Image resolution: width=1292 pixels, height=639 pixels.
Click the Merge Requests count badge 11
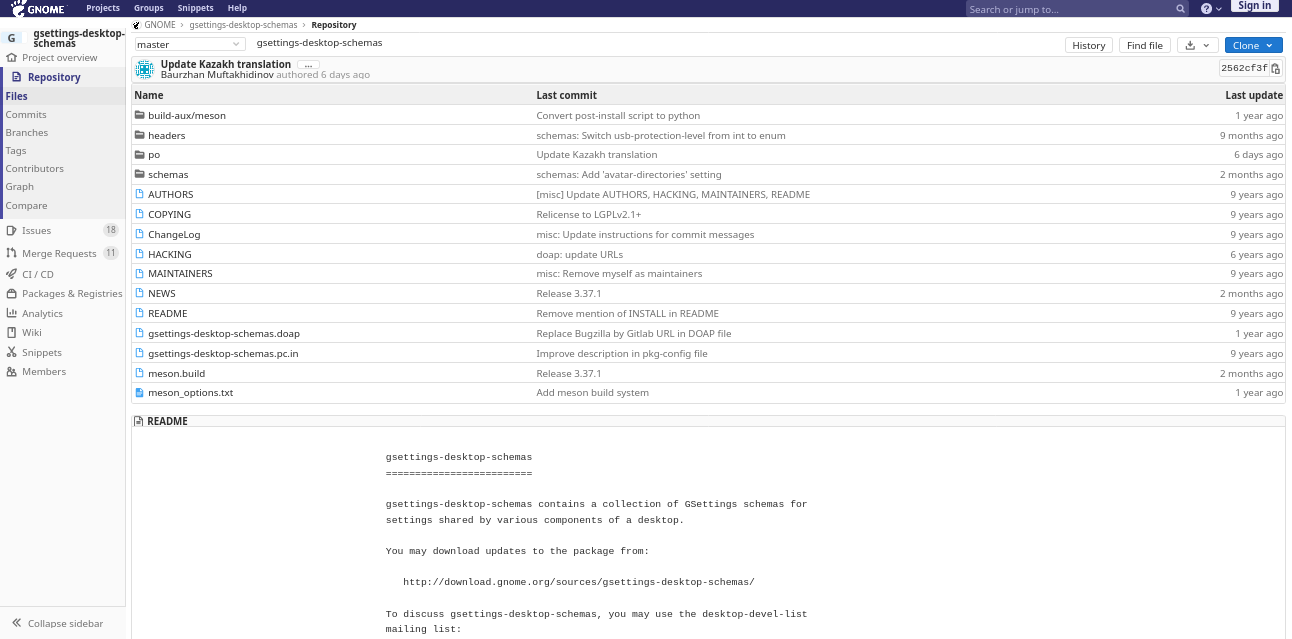click(111, 253)
